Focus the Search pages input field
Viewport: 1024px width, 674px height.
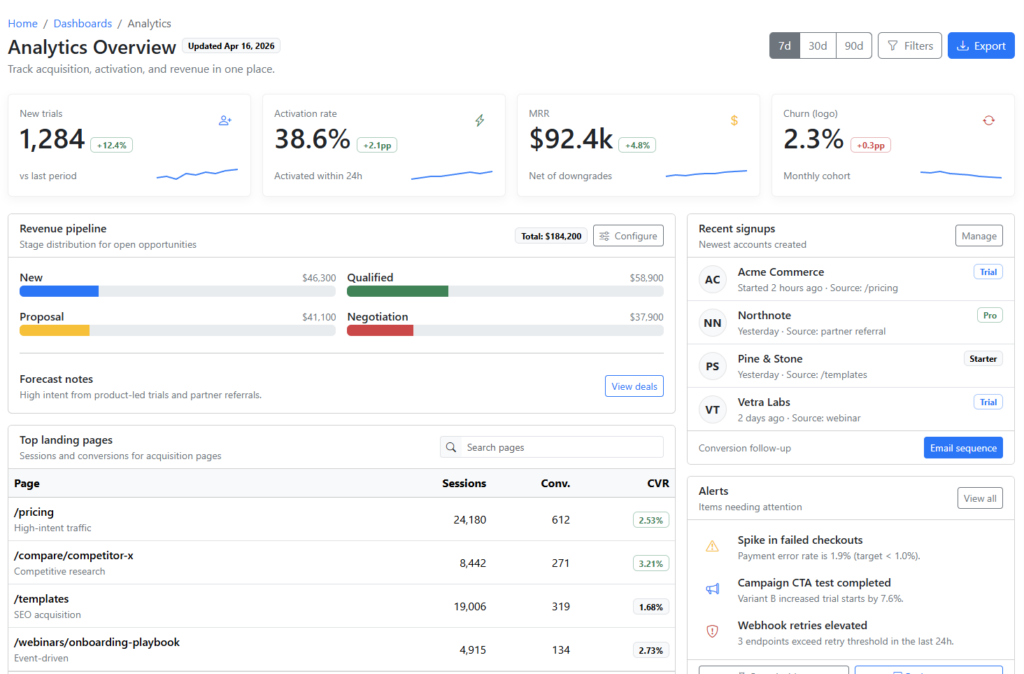[x=562, y=447]
